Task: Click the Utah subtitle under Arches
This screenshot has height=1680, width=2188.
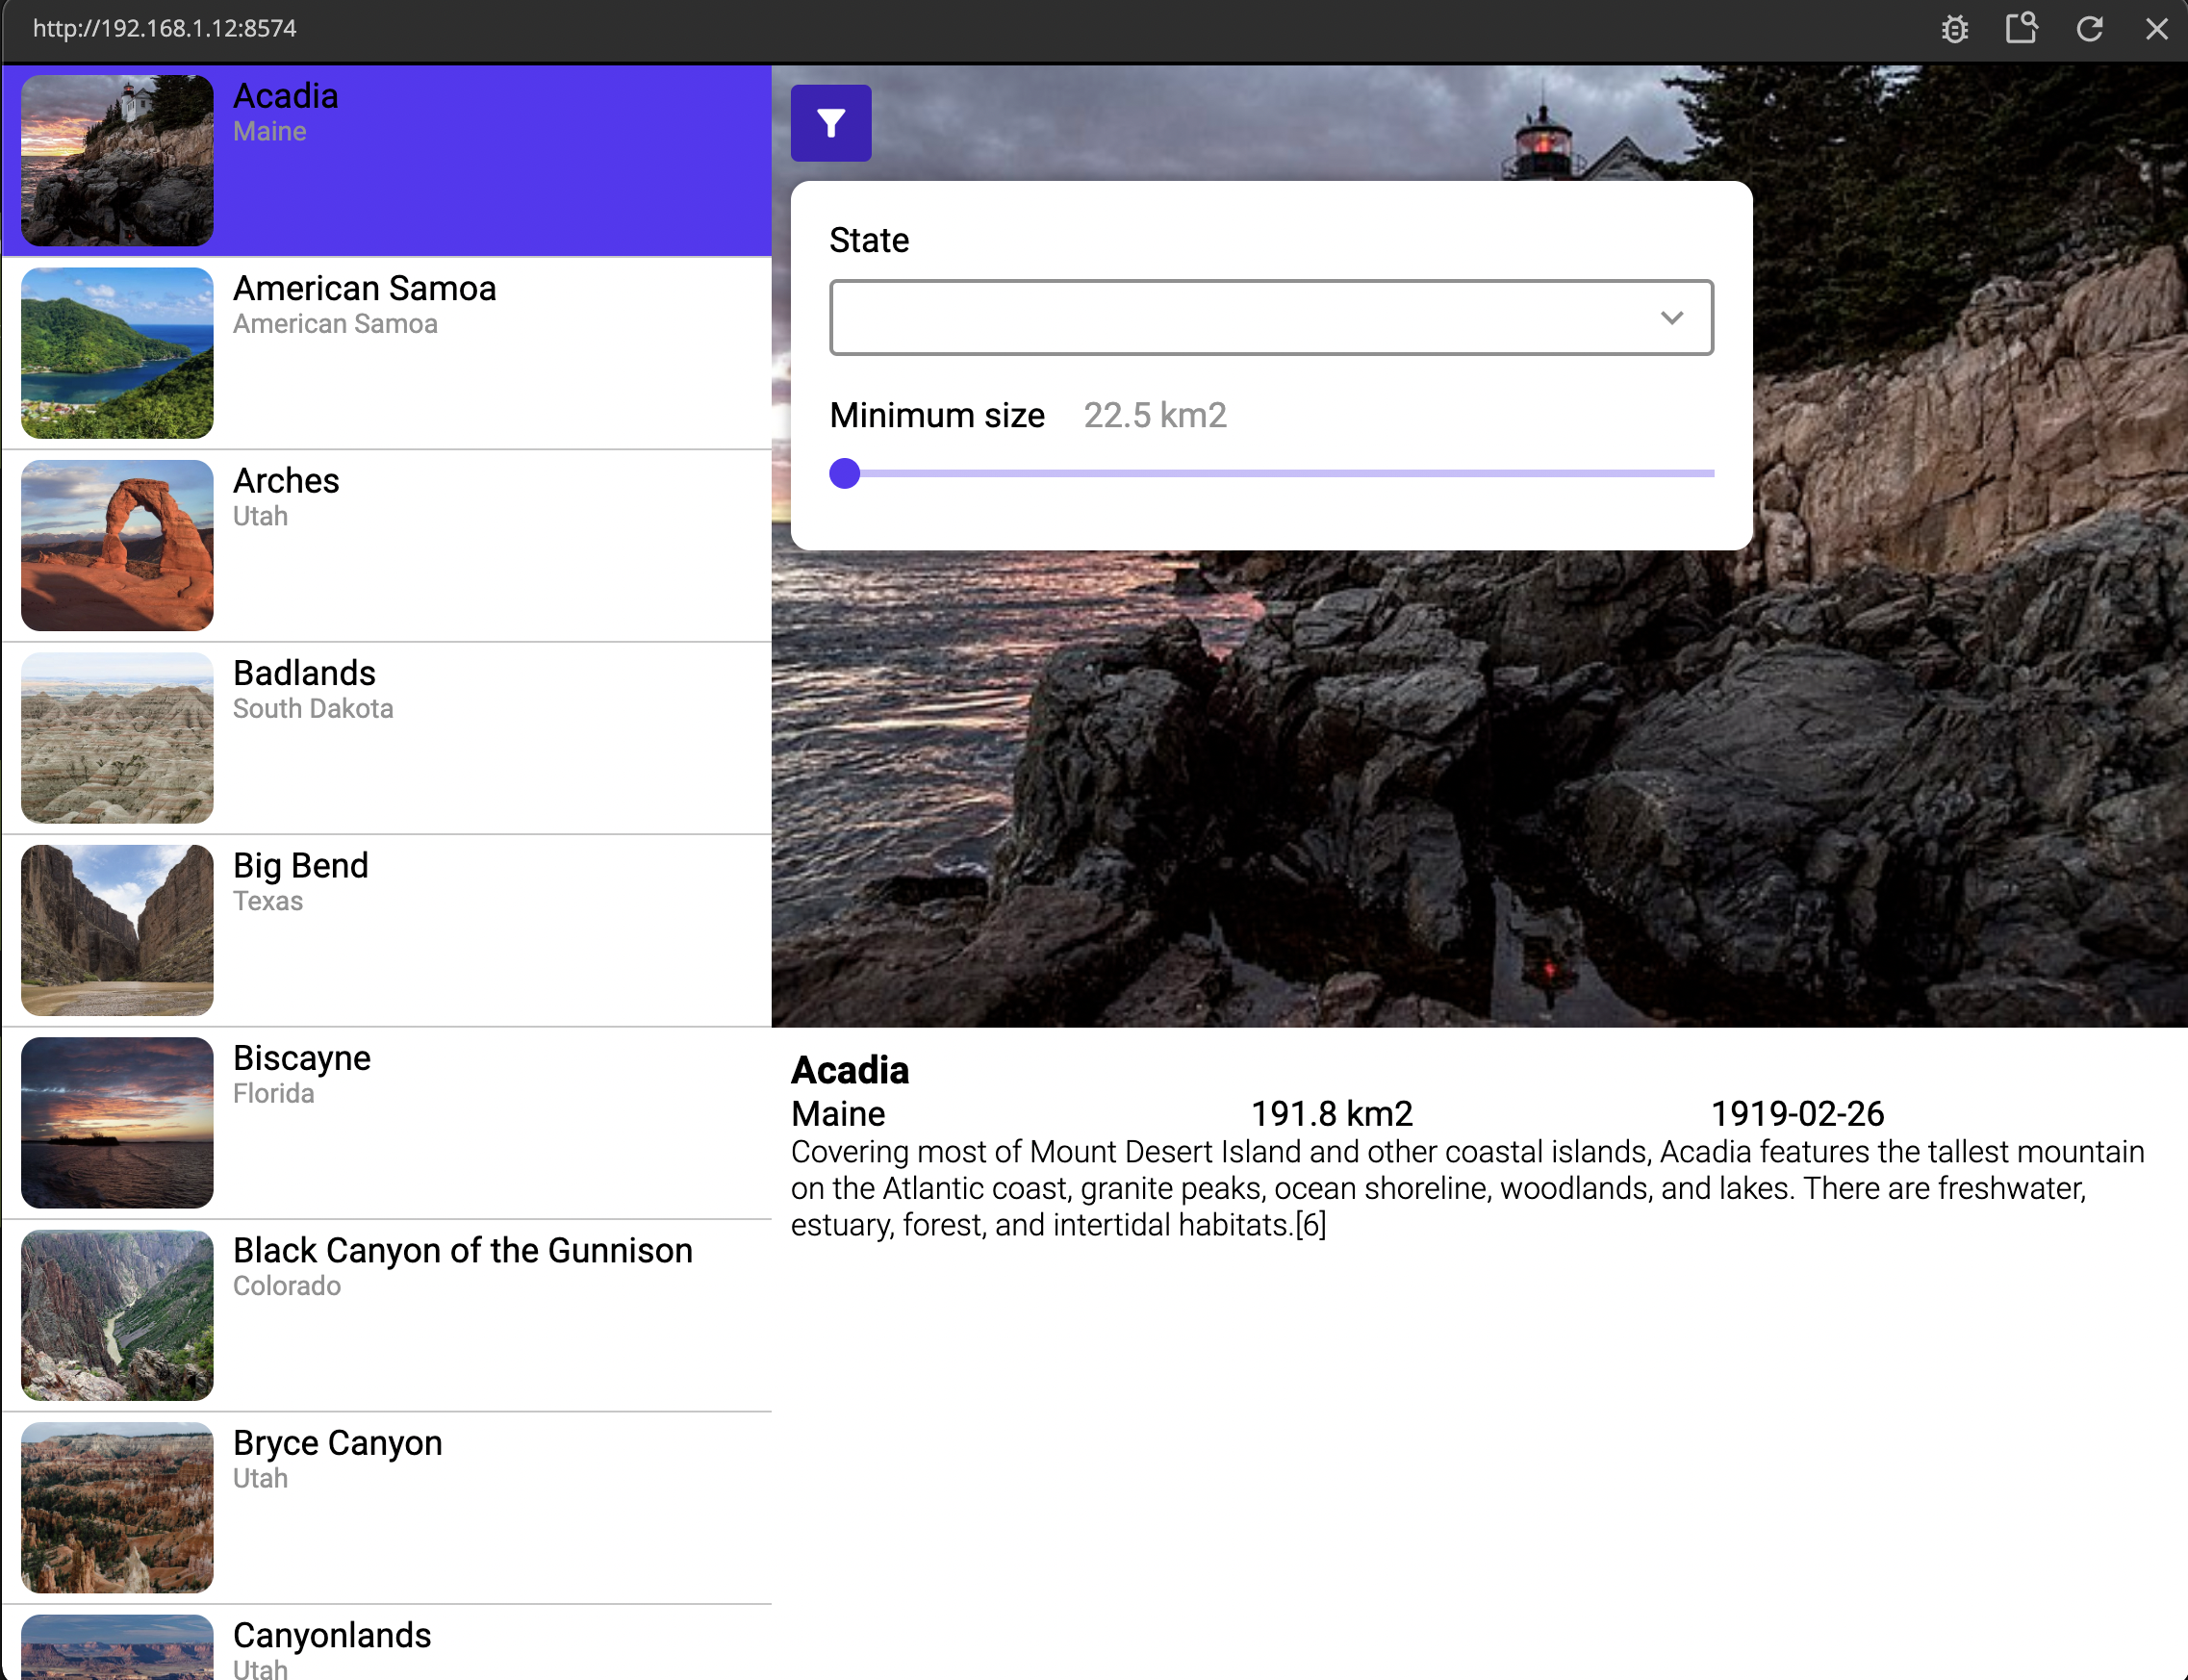Action: 260,516
